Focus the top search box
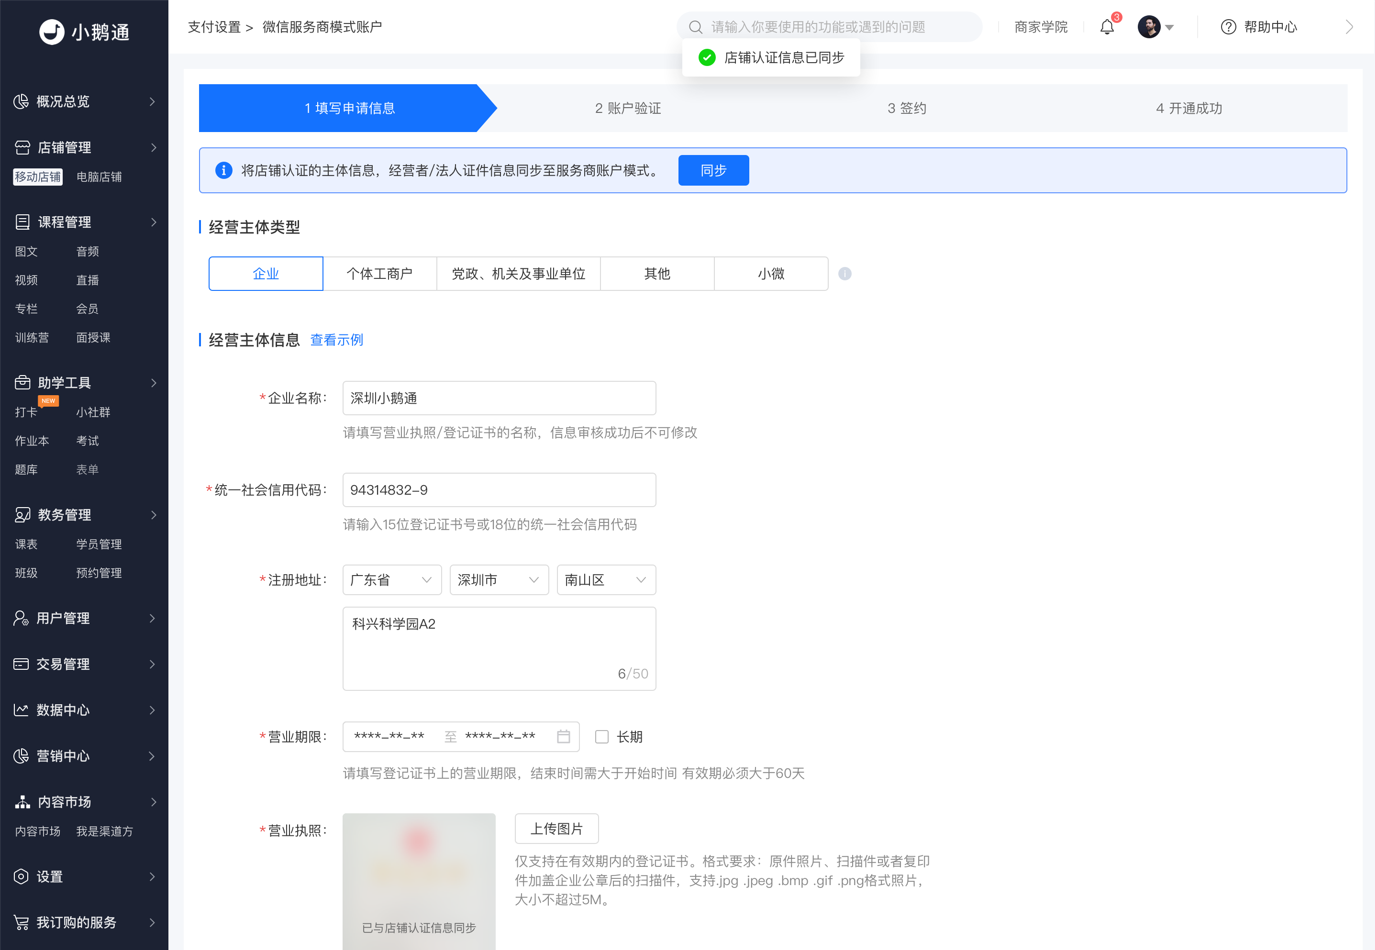Image resolution: width=1375 pixels, height=950 pixels. tap(830, 27)
